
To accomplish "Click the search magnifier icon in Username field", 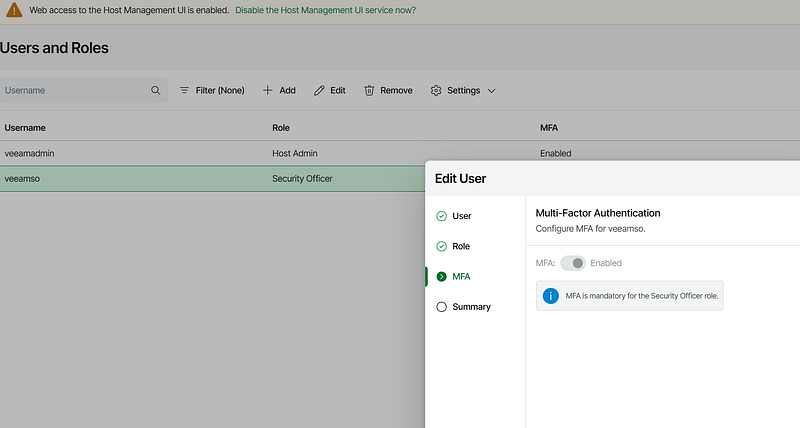I will [155, 90].
